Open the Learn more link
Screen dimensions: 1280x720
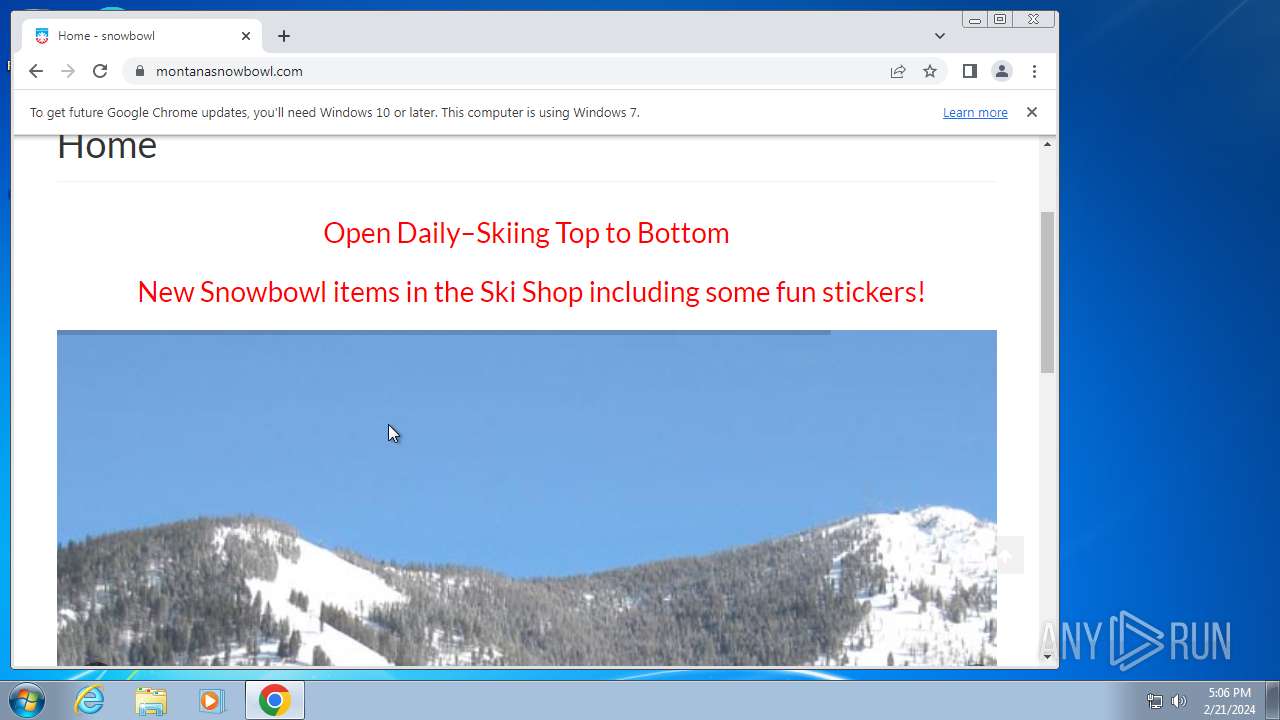pyautogui.click(x=975, y=113)
